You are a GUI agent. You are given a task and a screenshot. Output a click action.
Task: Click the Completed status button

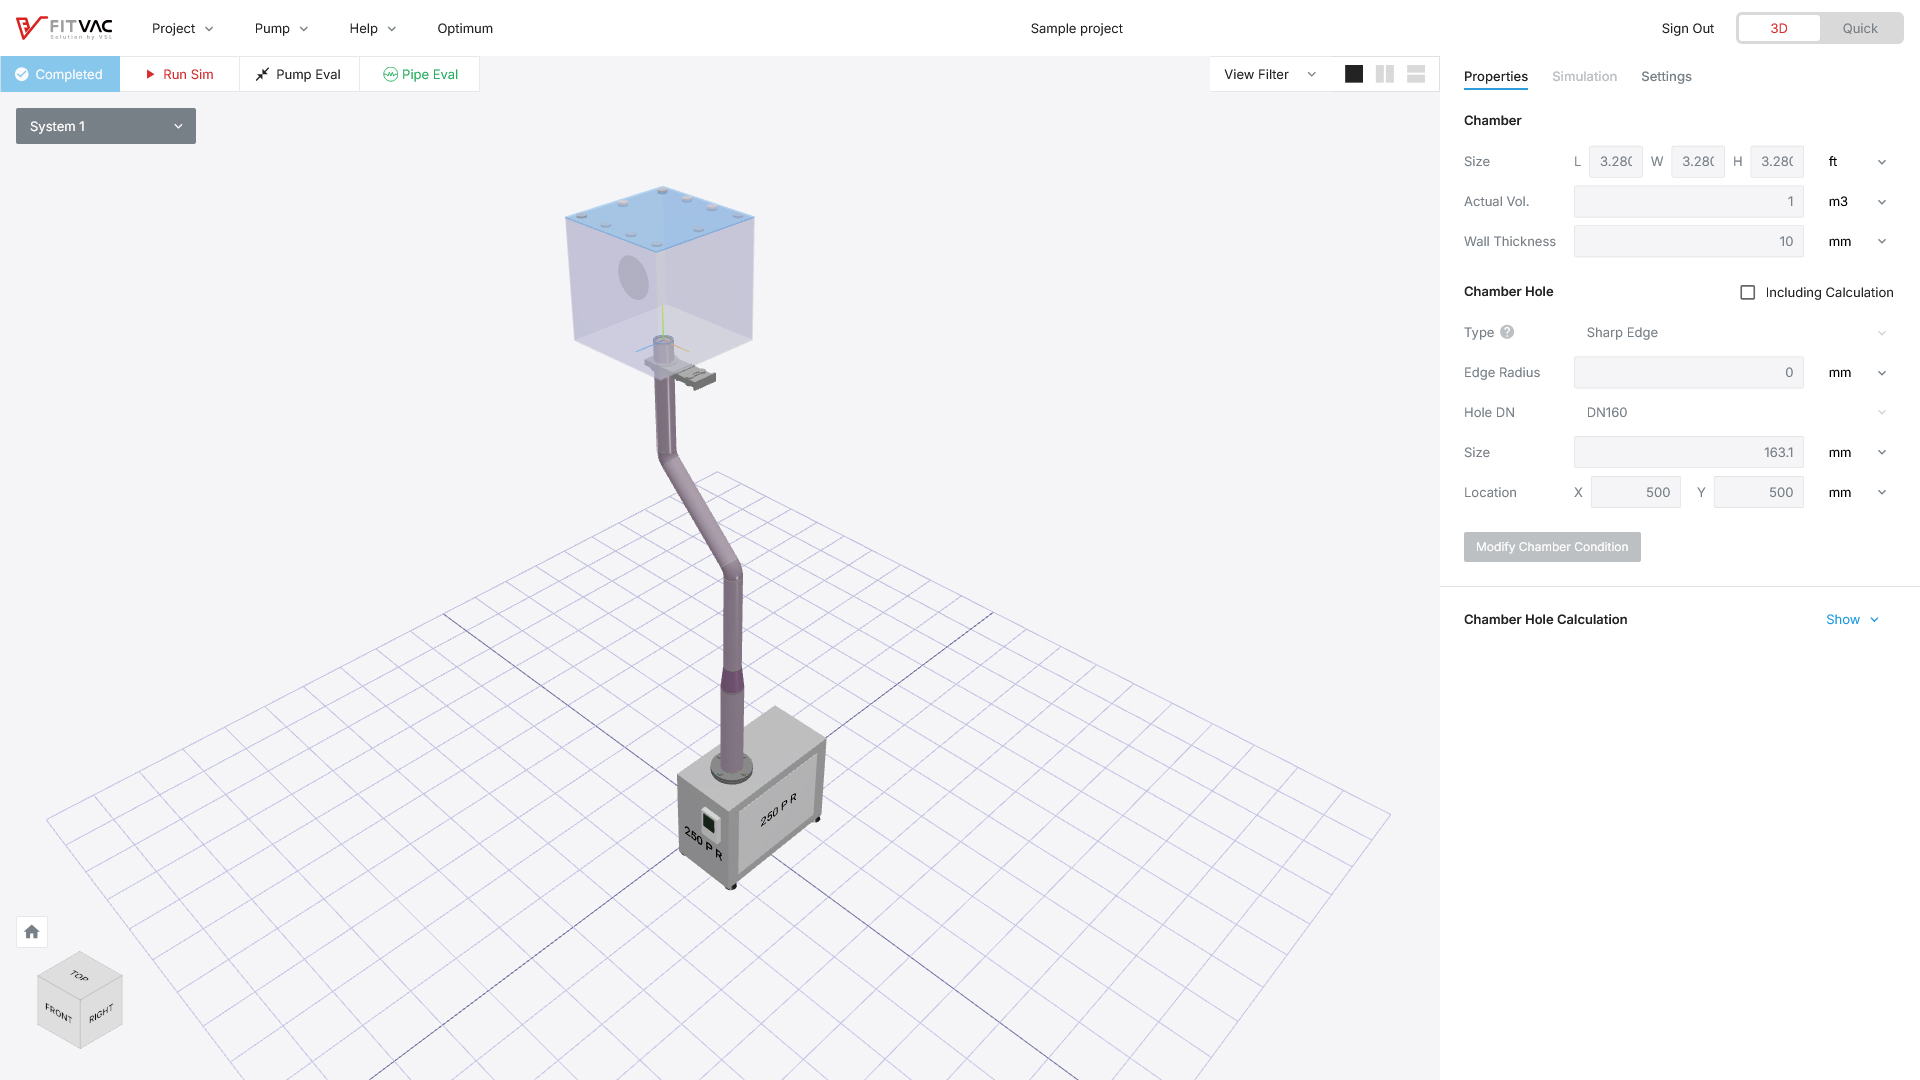coord(60,74)
